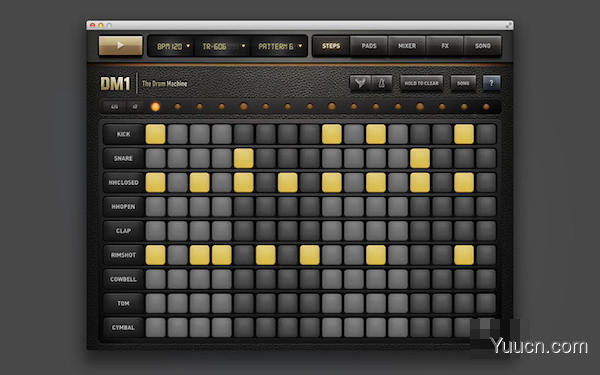The height and width of the screenshot is (375, 600).
Task: Switch to the Steps tab
Action: 331,46
